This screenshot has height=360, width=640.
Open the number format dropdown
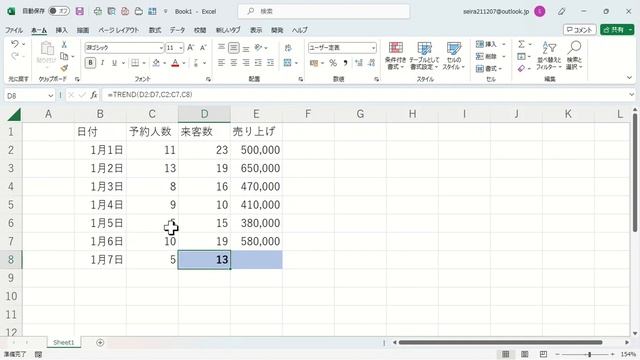coord(373,48)
